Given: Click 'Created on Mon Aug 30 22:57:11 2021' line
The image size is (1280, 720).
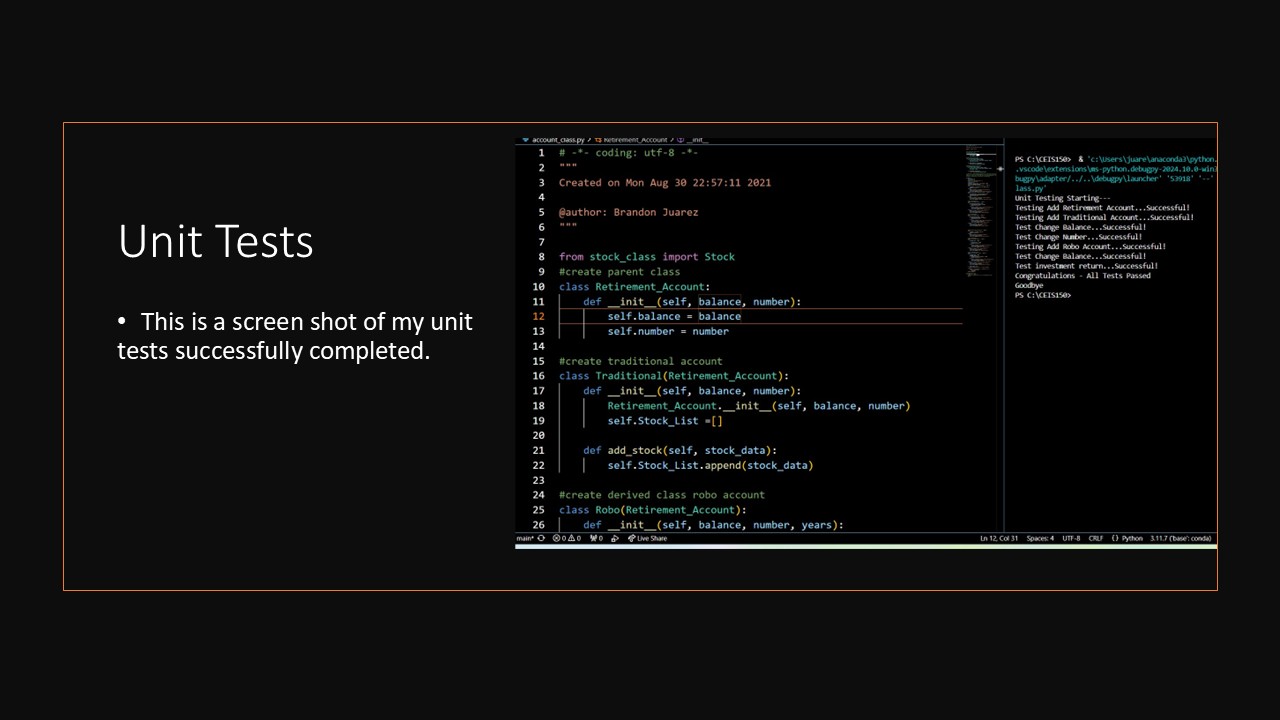Looking at the screenshot, I should (x=665, y=183).
